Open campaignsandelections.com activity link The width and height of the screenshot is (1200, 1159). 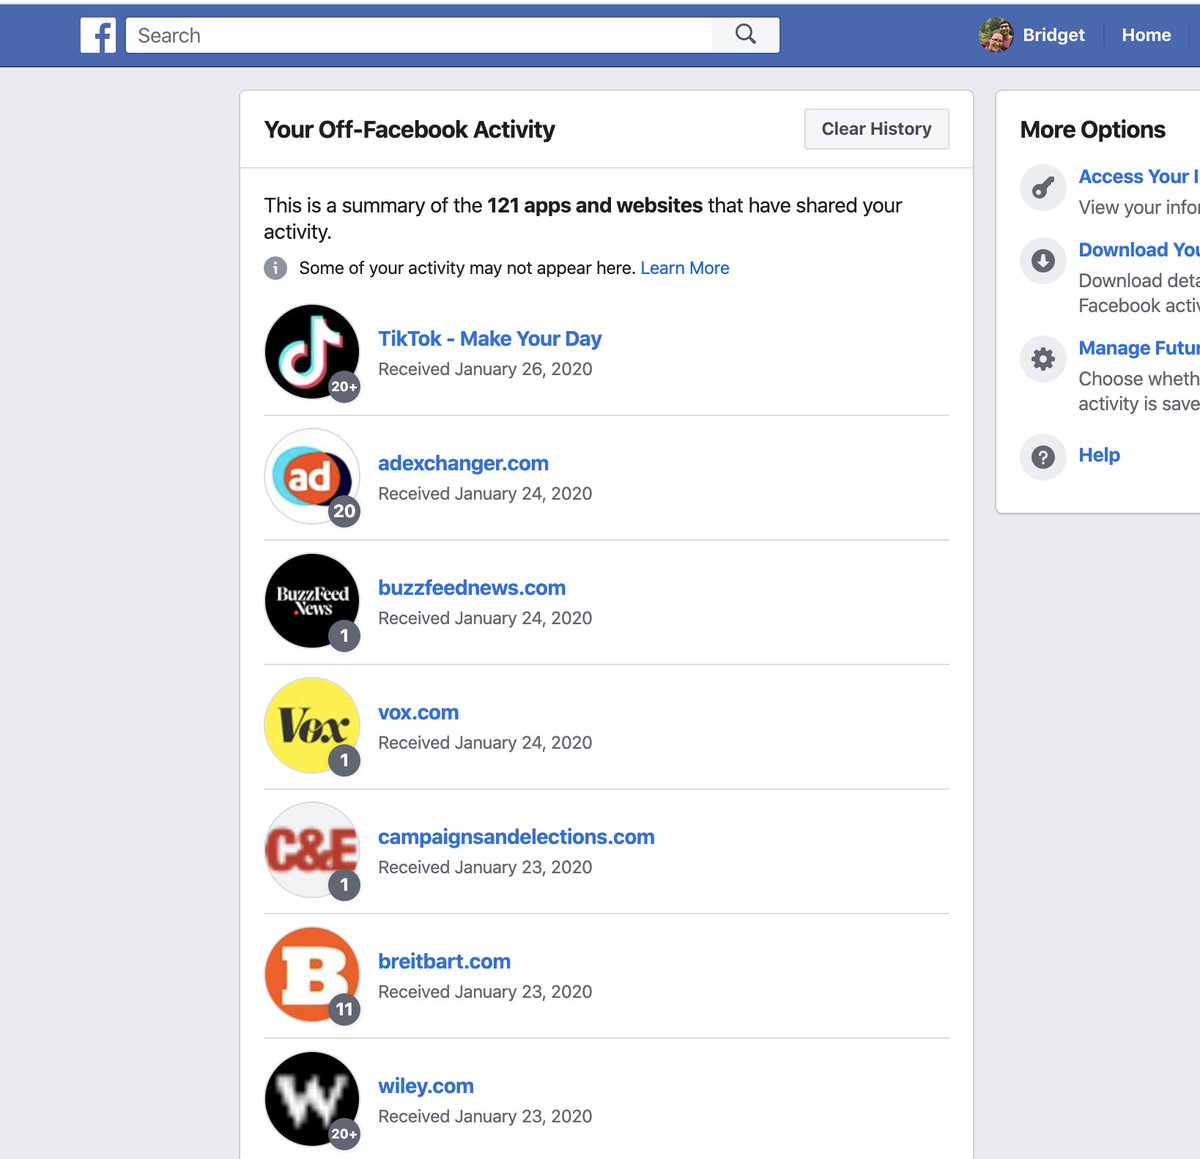[516, 837]
